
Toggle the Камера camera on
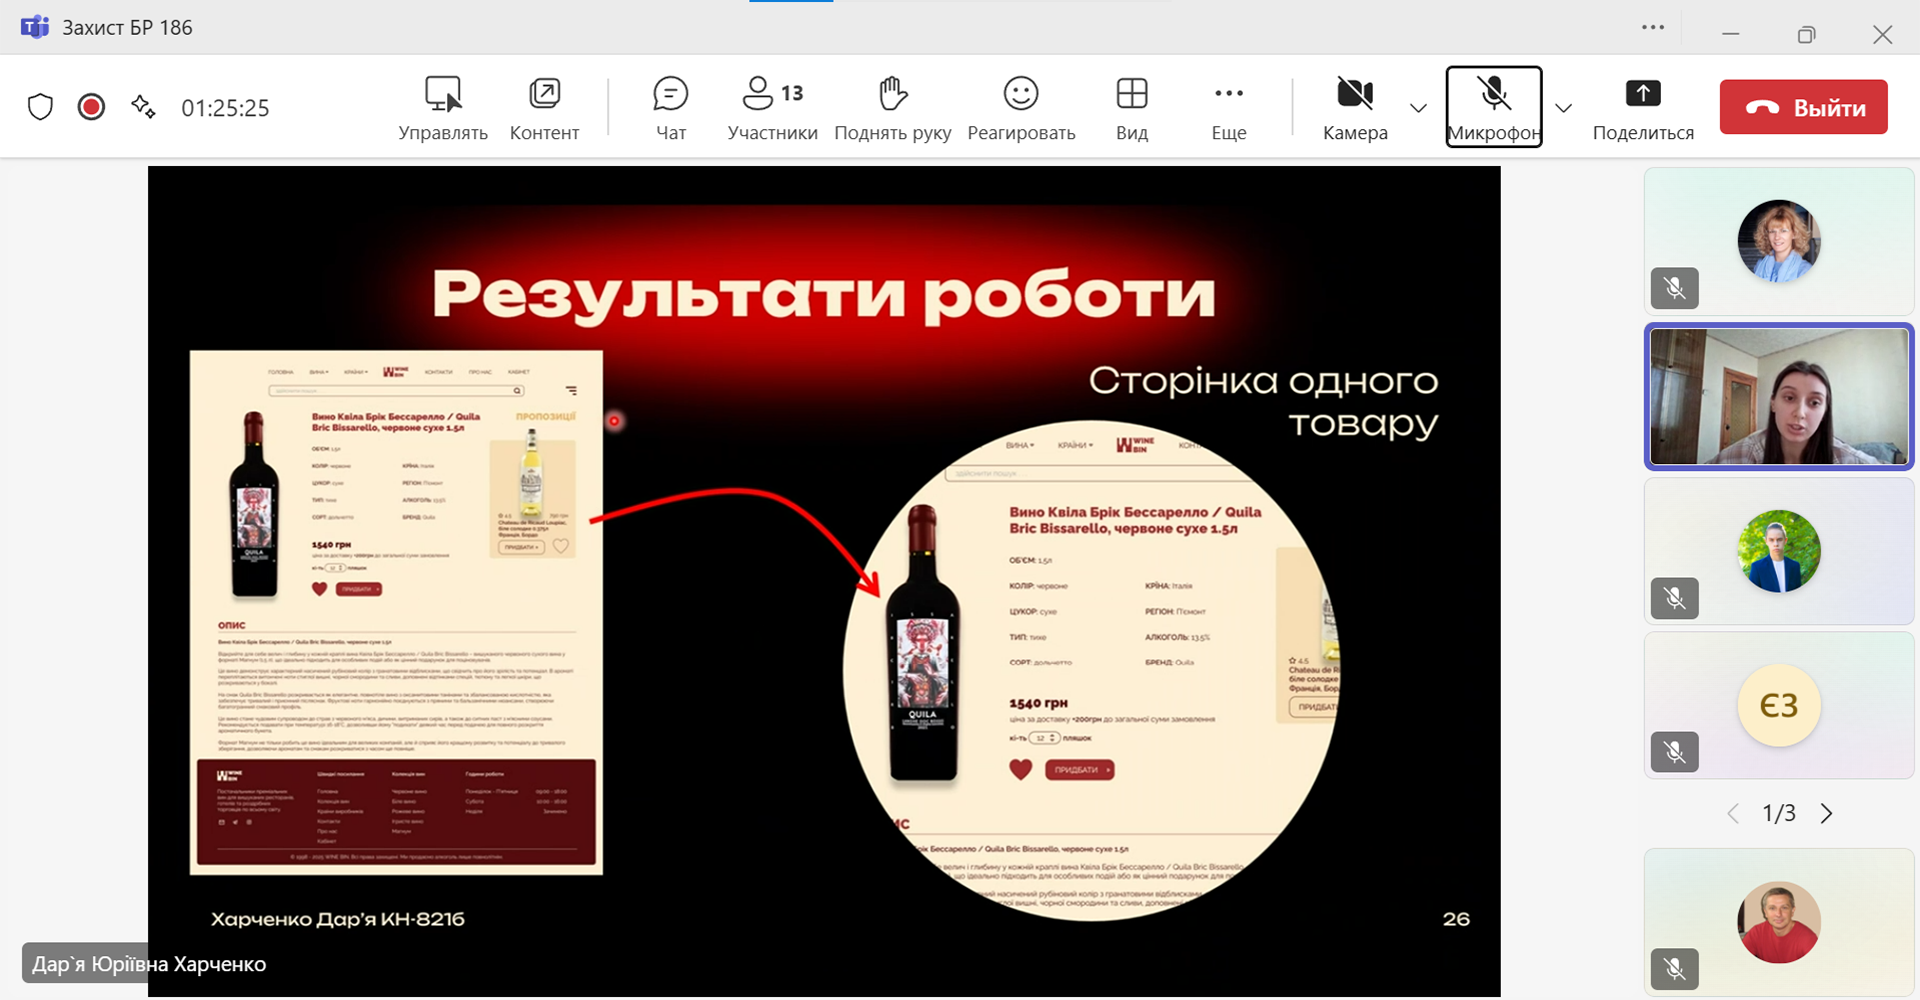(x=1355, y=107)
